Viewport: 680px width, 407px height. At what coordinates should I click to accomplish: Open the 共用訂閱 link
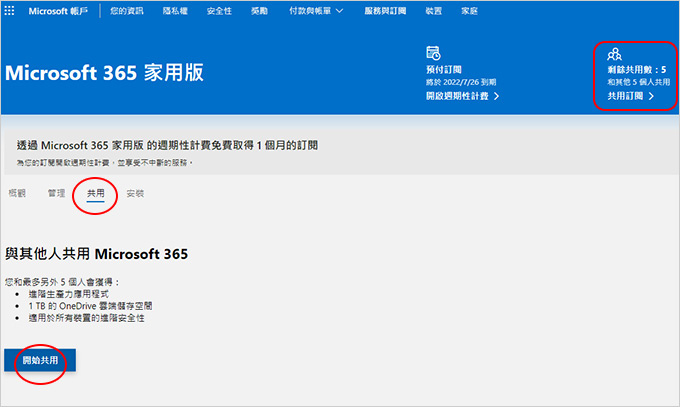631,96
